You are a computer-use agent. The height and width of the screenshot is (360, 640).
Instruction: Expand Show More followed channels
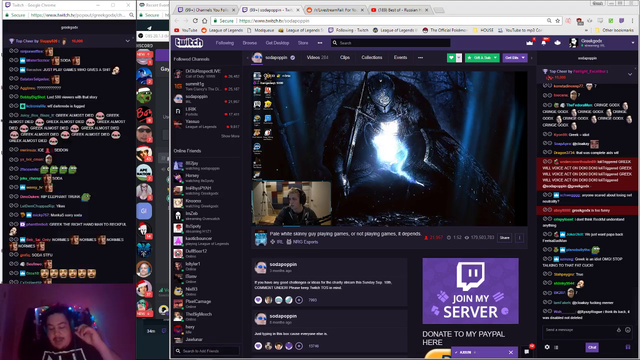[x=230, y=136]
